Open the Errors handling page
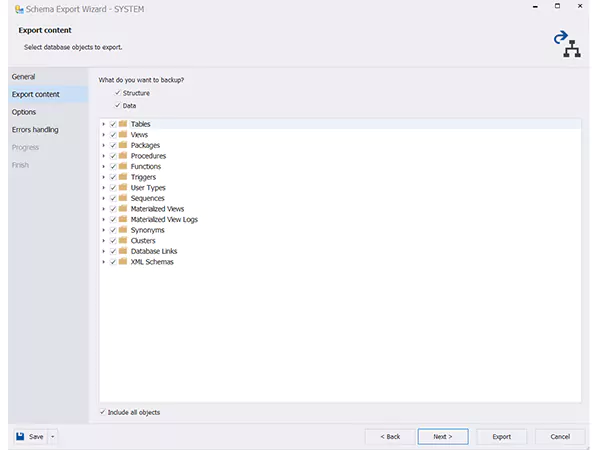The width and height of the screenshot is (600, 450). tap(48, 129)
